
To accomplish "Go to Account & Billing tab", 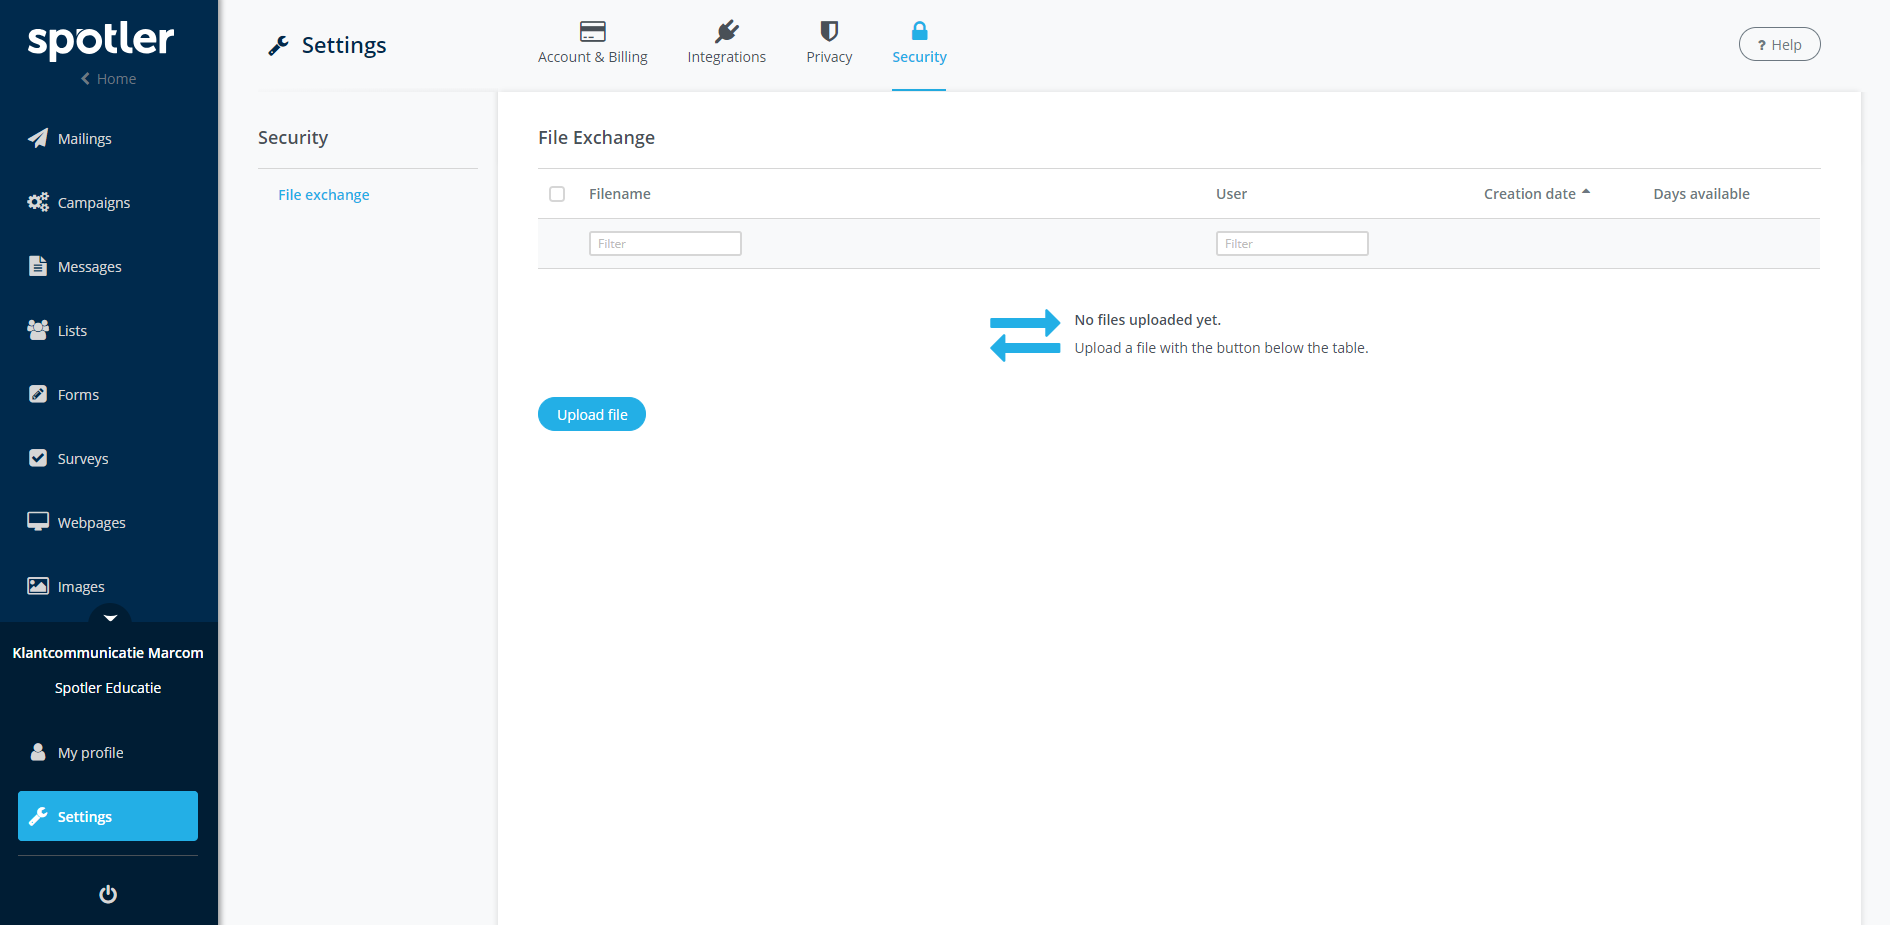I will click(592, 44).
